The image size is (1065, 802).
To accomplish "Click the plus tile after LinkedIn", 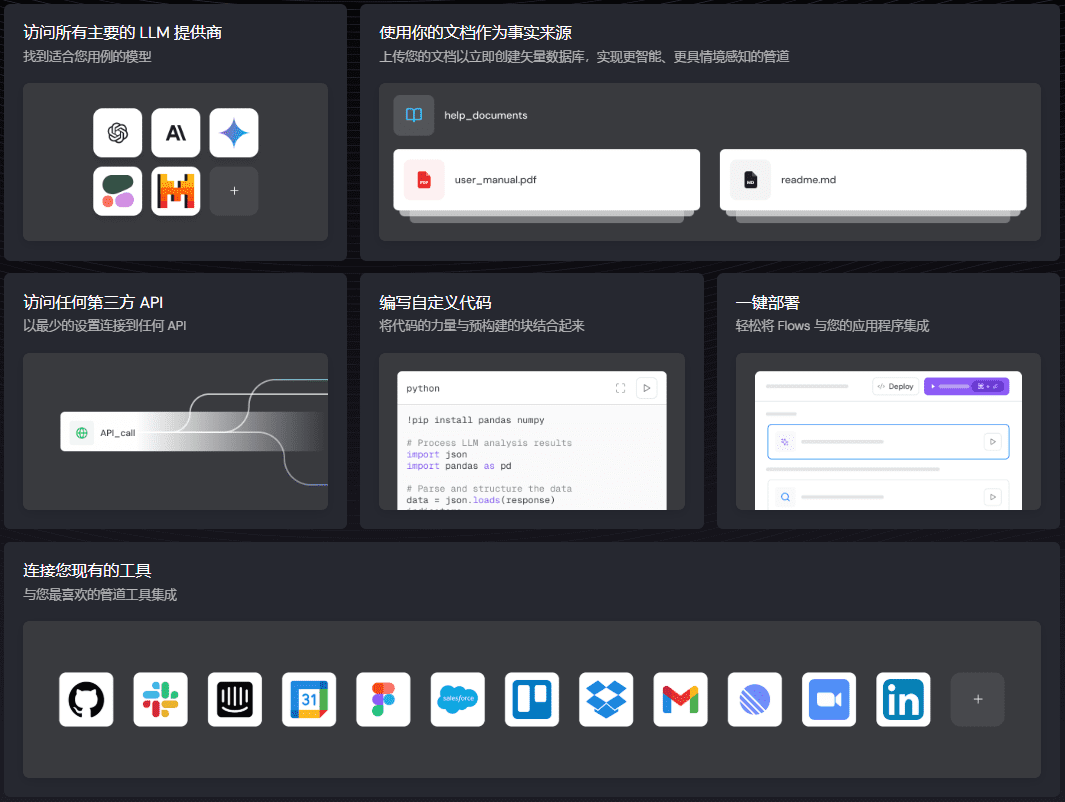I will click(x=977, y=699).
